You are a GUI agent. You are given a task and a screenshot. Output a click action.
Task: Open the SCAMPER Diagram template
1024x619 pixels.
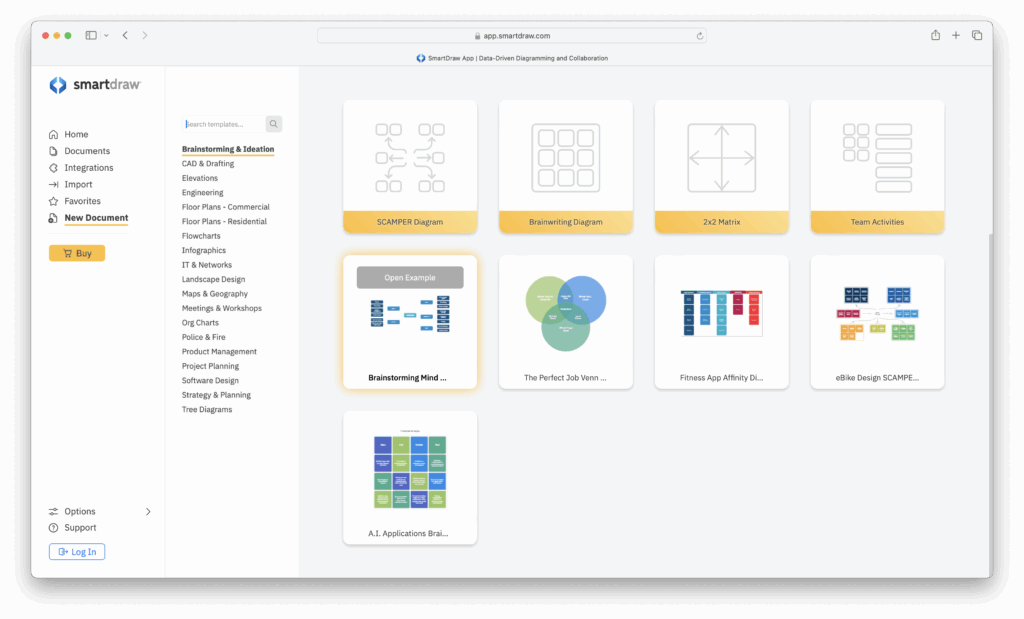tap(410, 167)
